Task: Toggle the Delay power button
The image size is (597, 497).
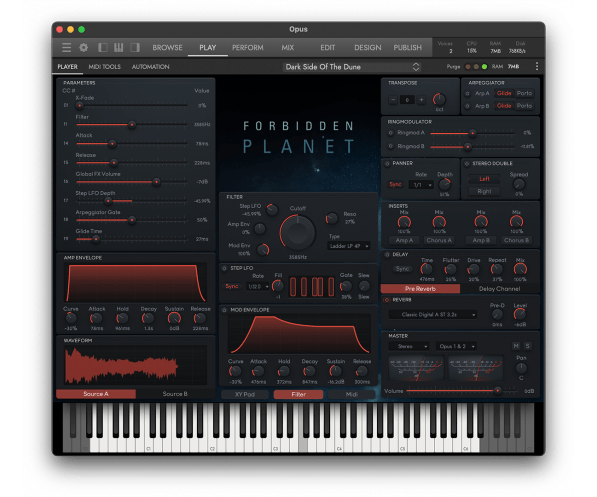Action: (x=387, y=255)
